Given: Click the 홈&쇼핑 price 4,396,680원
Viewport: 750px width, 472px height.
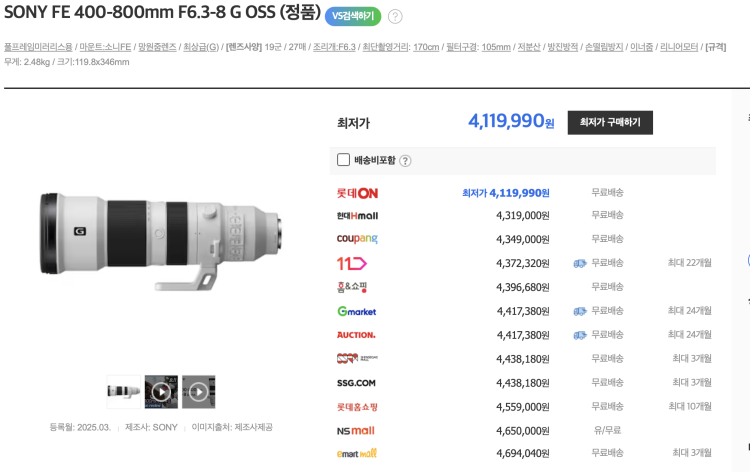Looking at the screenshot, I should [523, 287].
